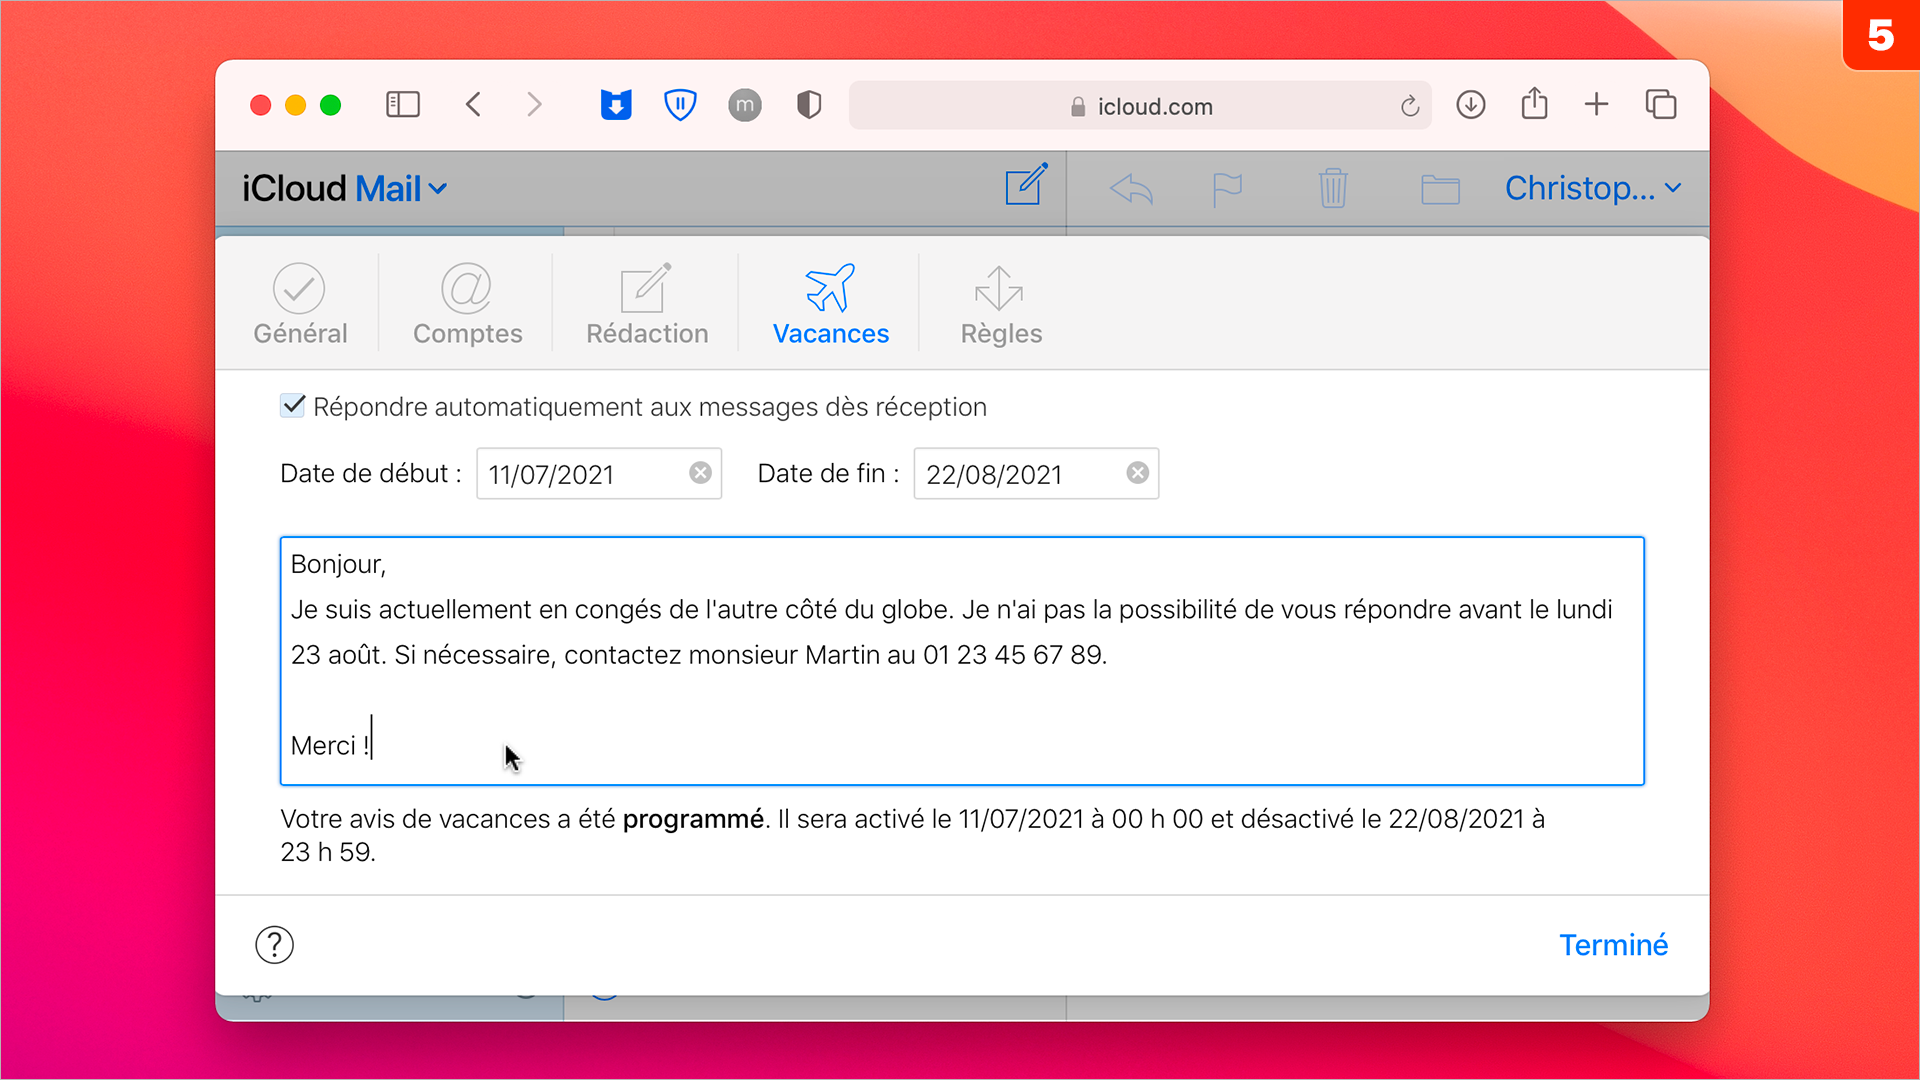Uncheck Répondre automatiquement aux messages checkbox
1920x1080 pixels.
[292, 406]
